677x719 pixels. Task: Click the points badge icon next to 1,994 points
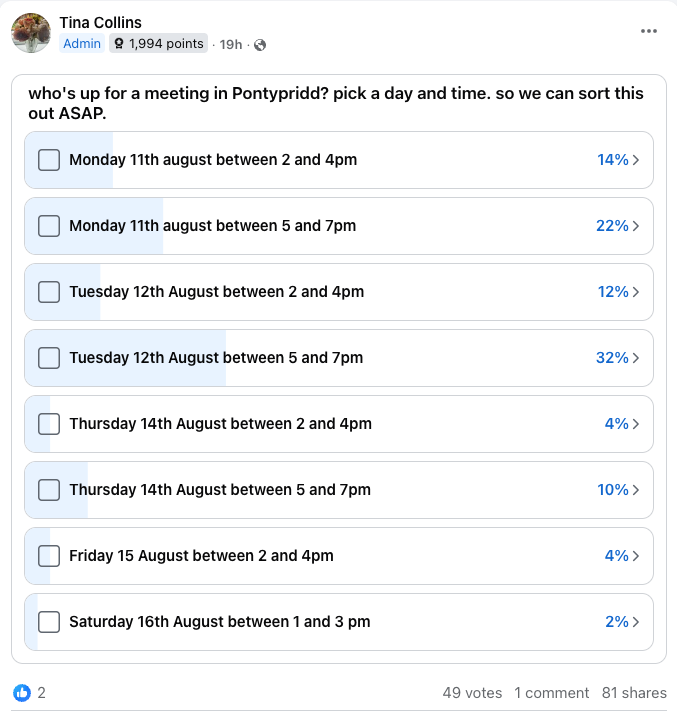coord(119,44)
